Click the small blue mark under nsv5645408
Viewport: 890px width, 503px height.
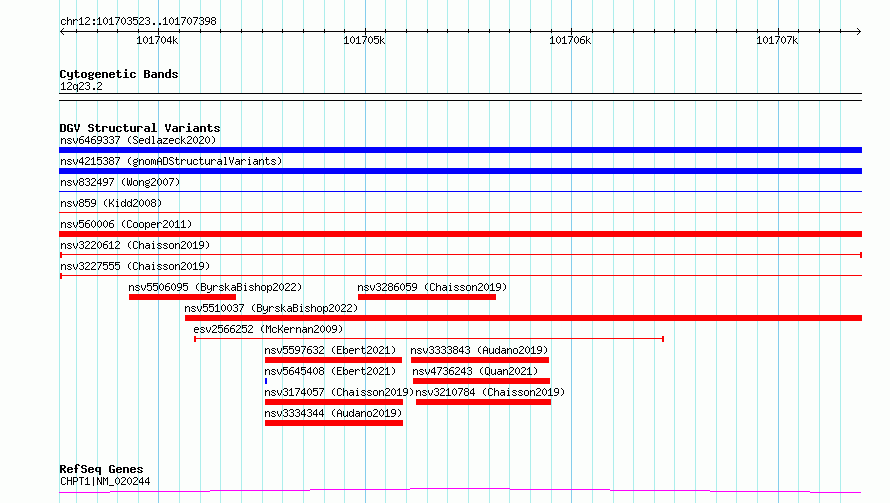coord(266,381)
